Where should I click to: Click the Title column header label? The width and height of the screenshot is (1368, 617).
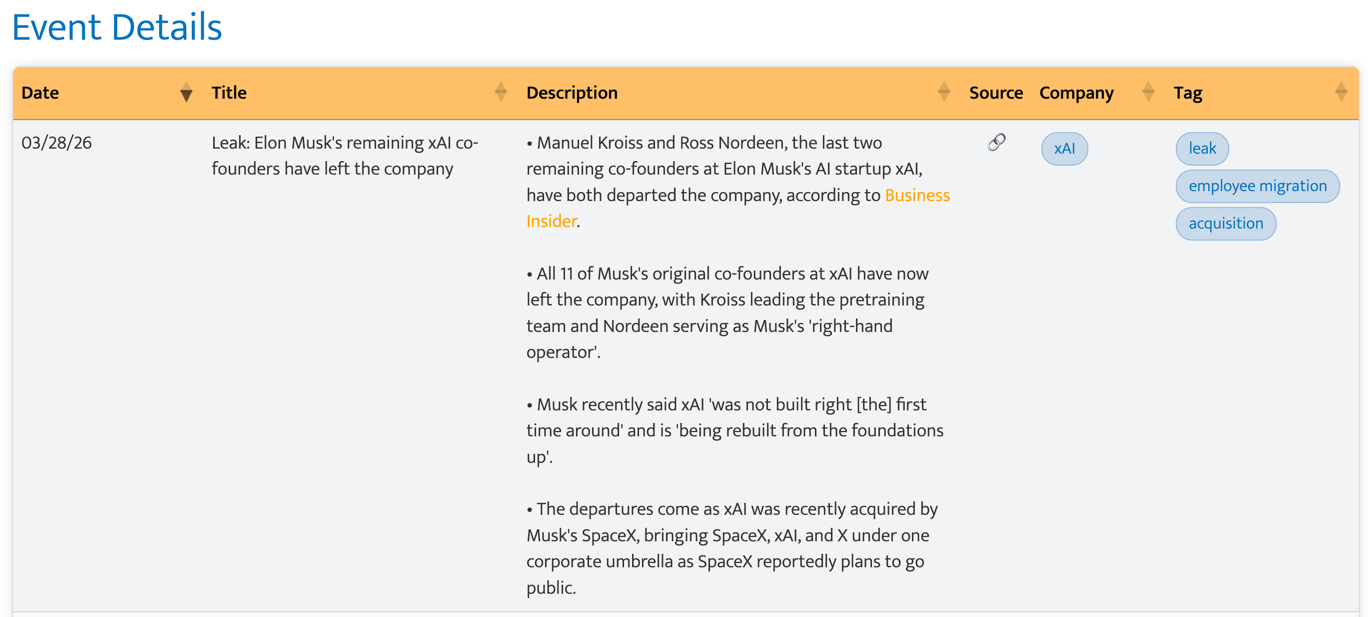229,93
